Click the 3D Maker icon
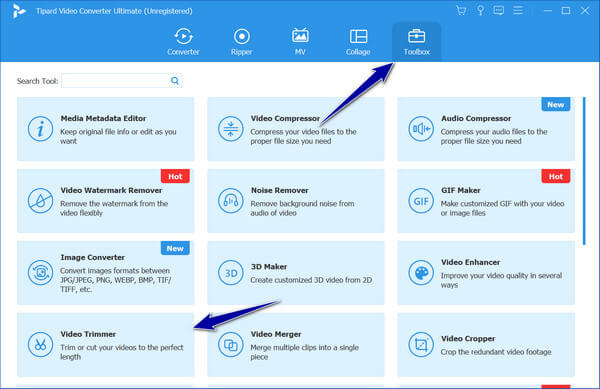The width and height of the screenshot is (600, 389). coord(230,273)
